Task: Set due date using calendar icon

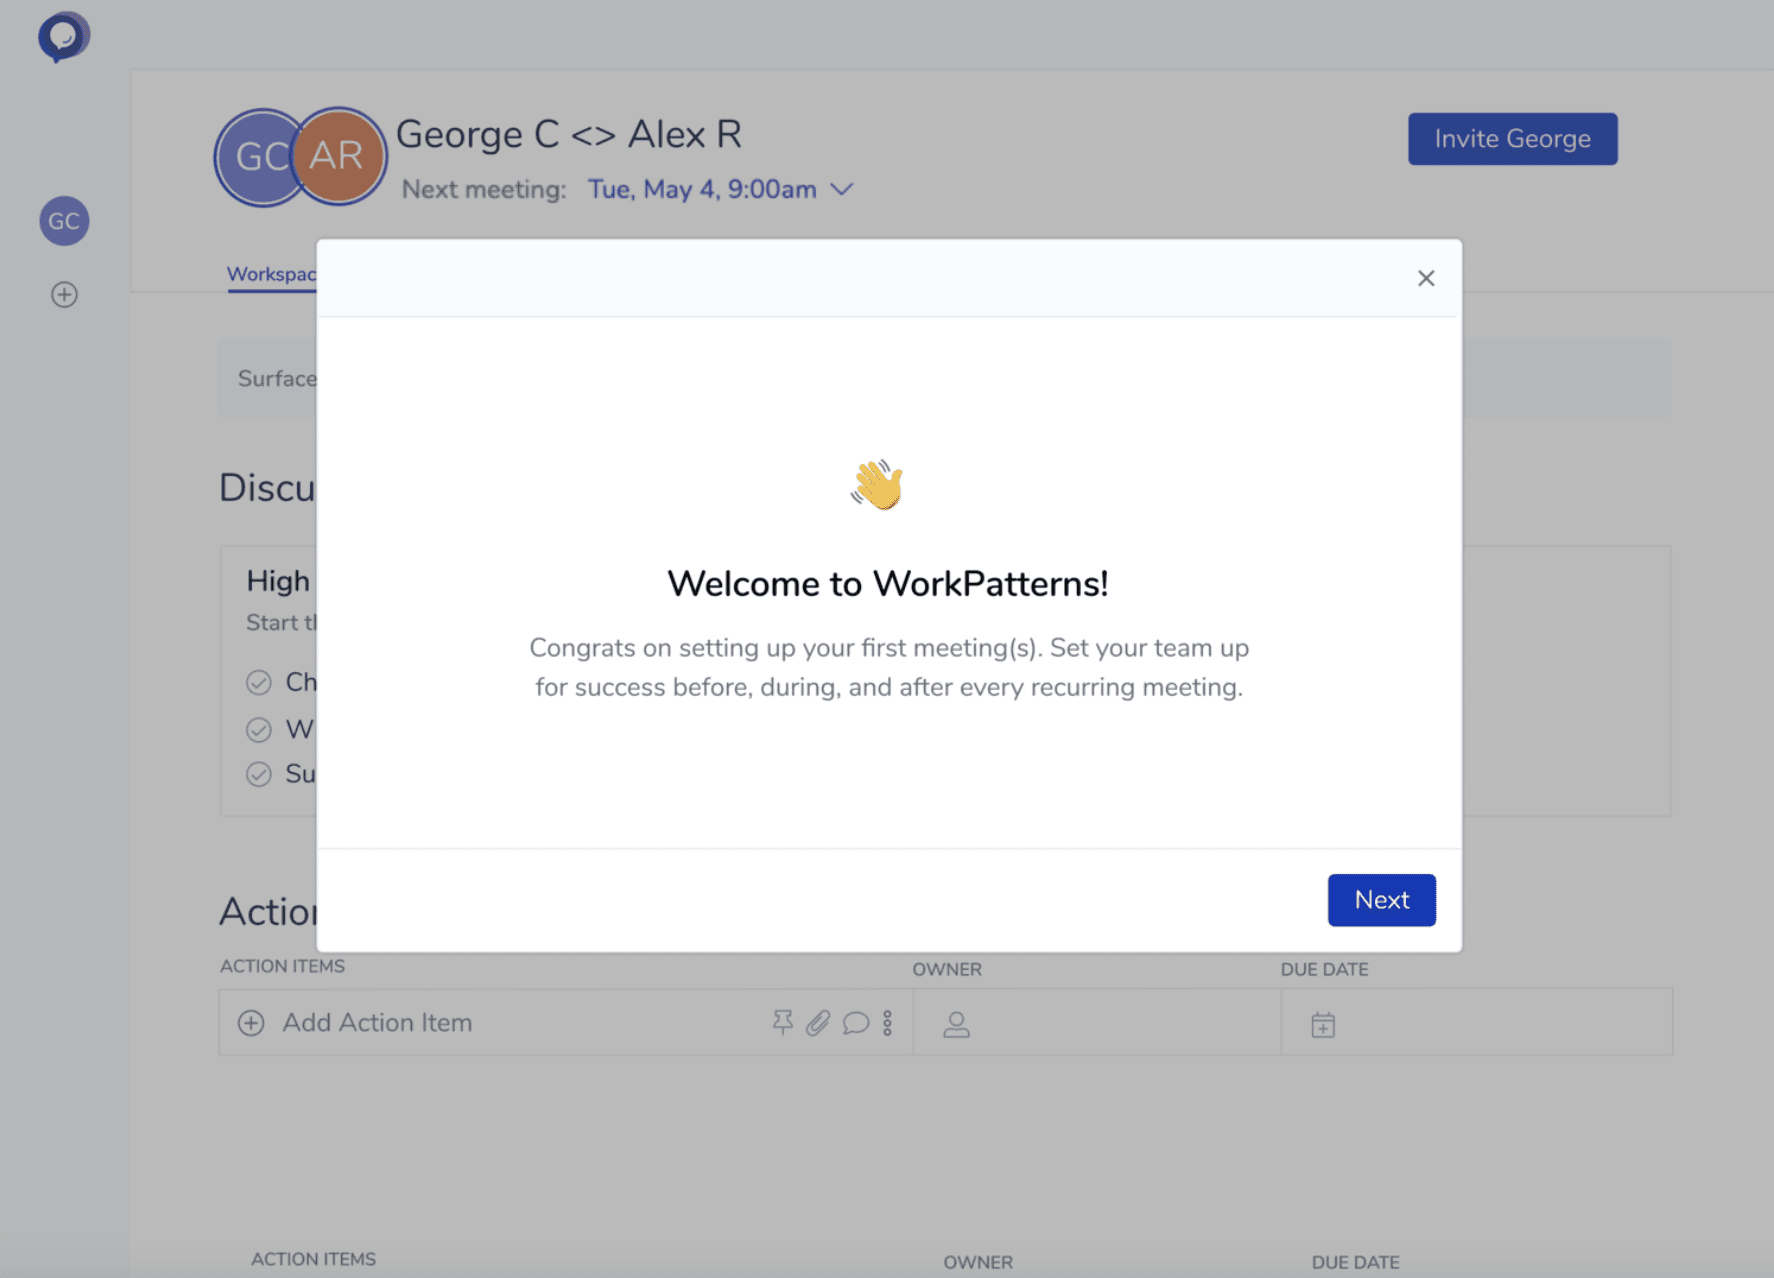Action: [x=1323, y=1024]
